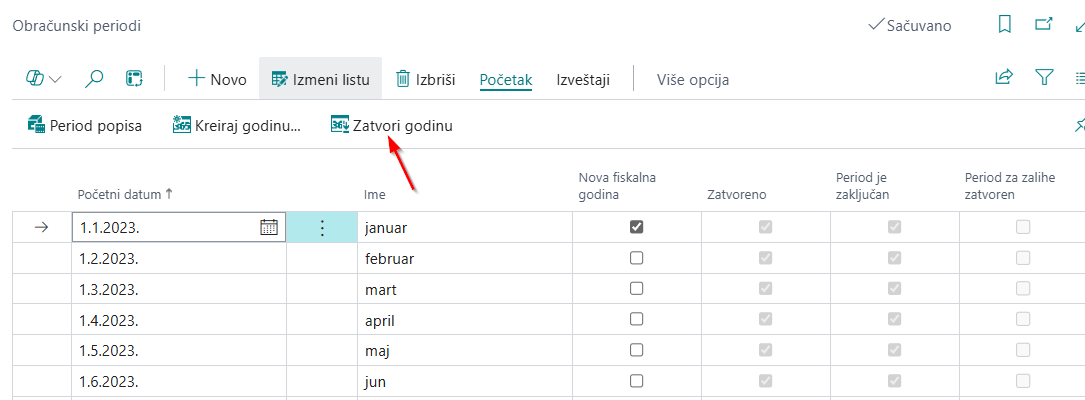Click the jun name cell
Screen dimensions: 1085x400
point(465,381)
